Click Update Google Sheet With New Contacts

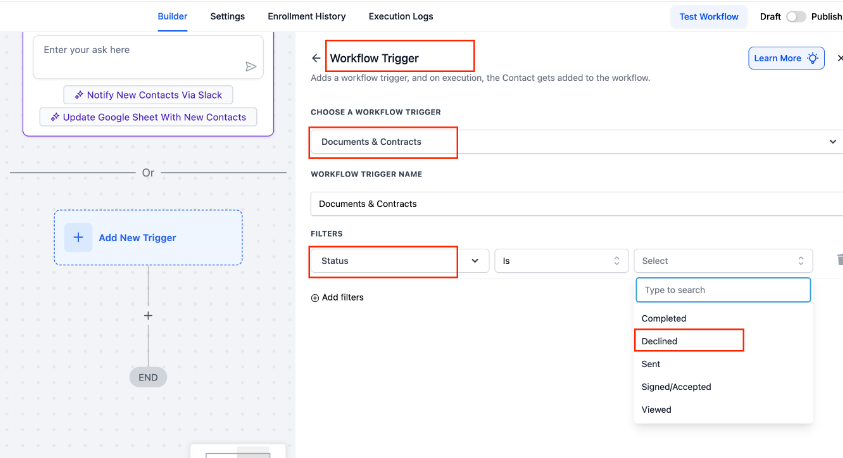click(148, 117)
